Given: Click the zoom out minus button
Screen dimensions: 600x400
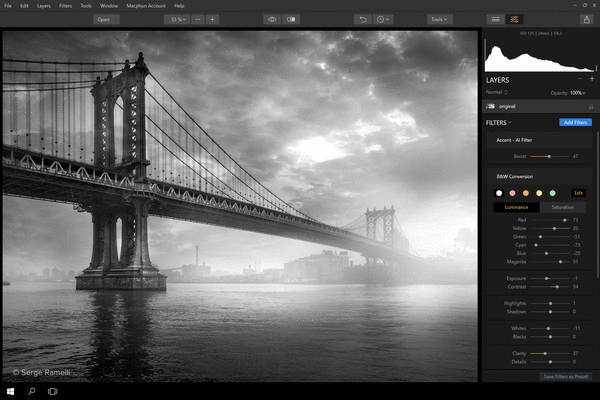Looking at the screenshot, I should click(x=197, y=19).
